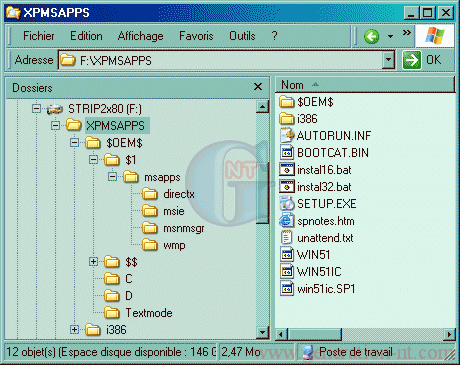Open the Adresse bar dropdown
The image size is (460, 365).
pos(388,60)
